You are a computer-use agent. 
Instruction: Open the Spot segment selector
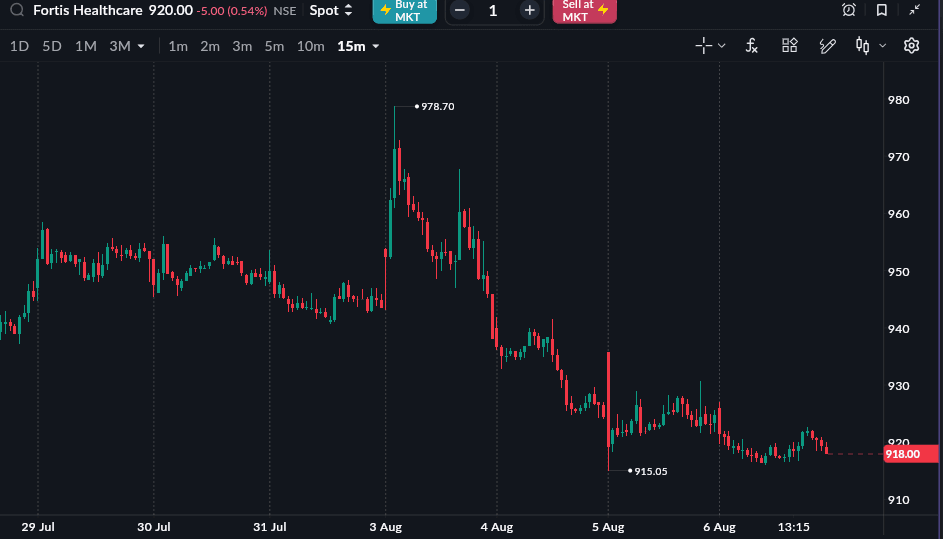click(x=331, y=10)
